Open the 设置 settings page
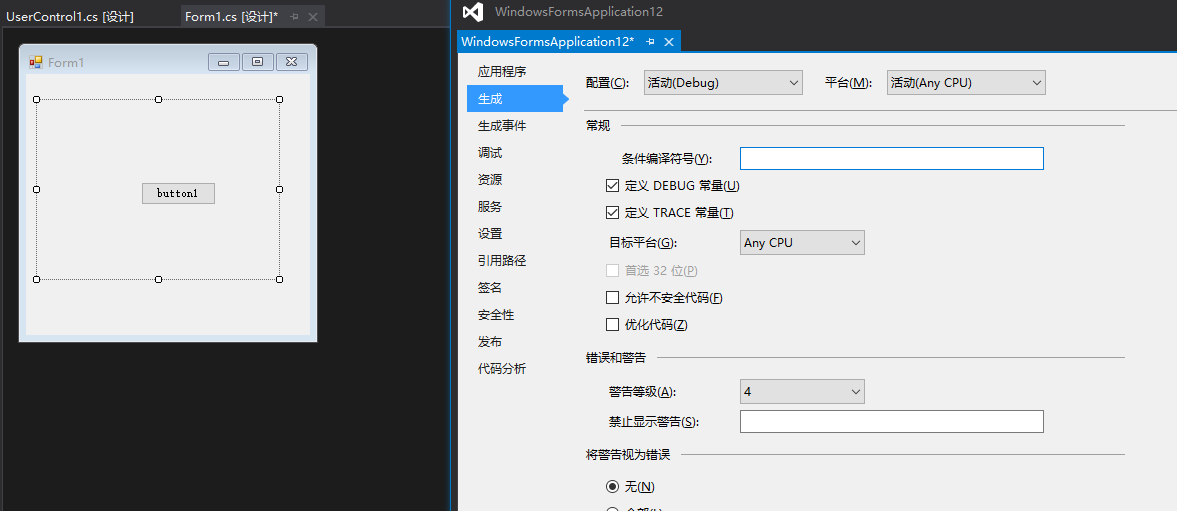The height and width of the screenshot is (511, 1177). [490, 234]
